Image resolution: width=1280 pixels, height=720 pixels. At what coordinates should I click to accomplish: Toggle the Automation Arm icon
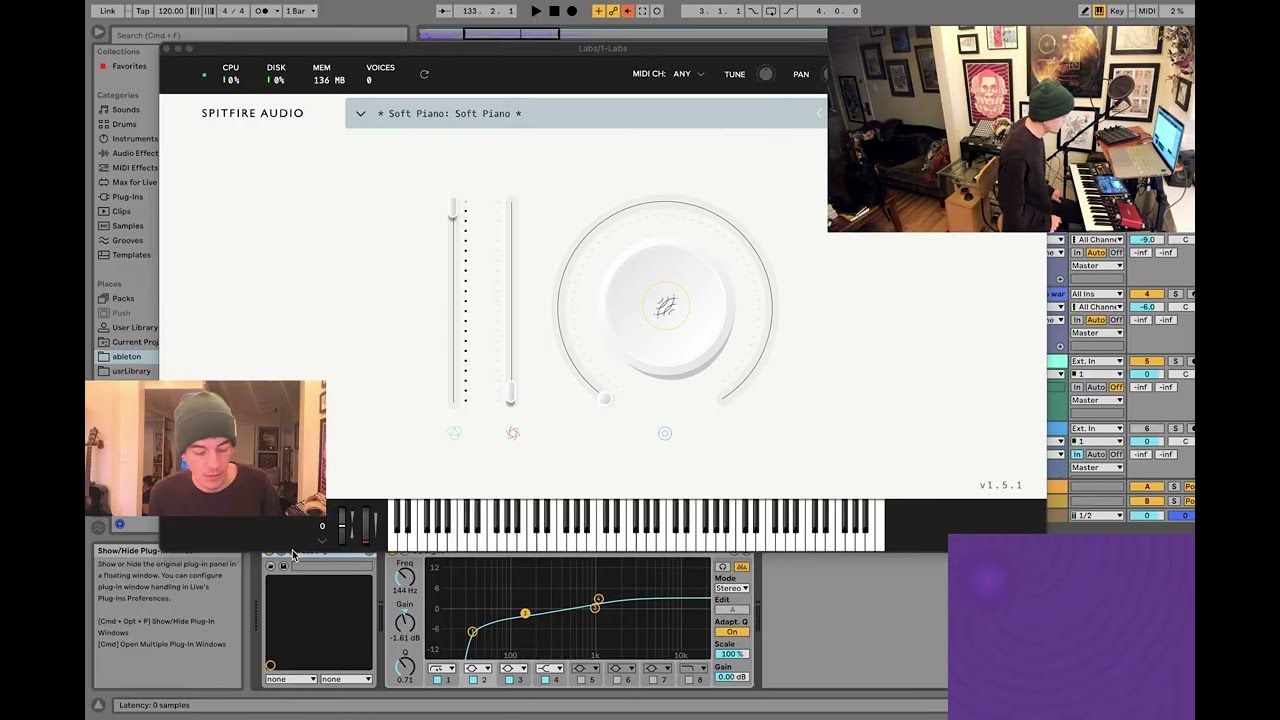pyautogui.click(x=613, y=11)
